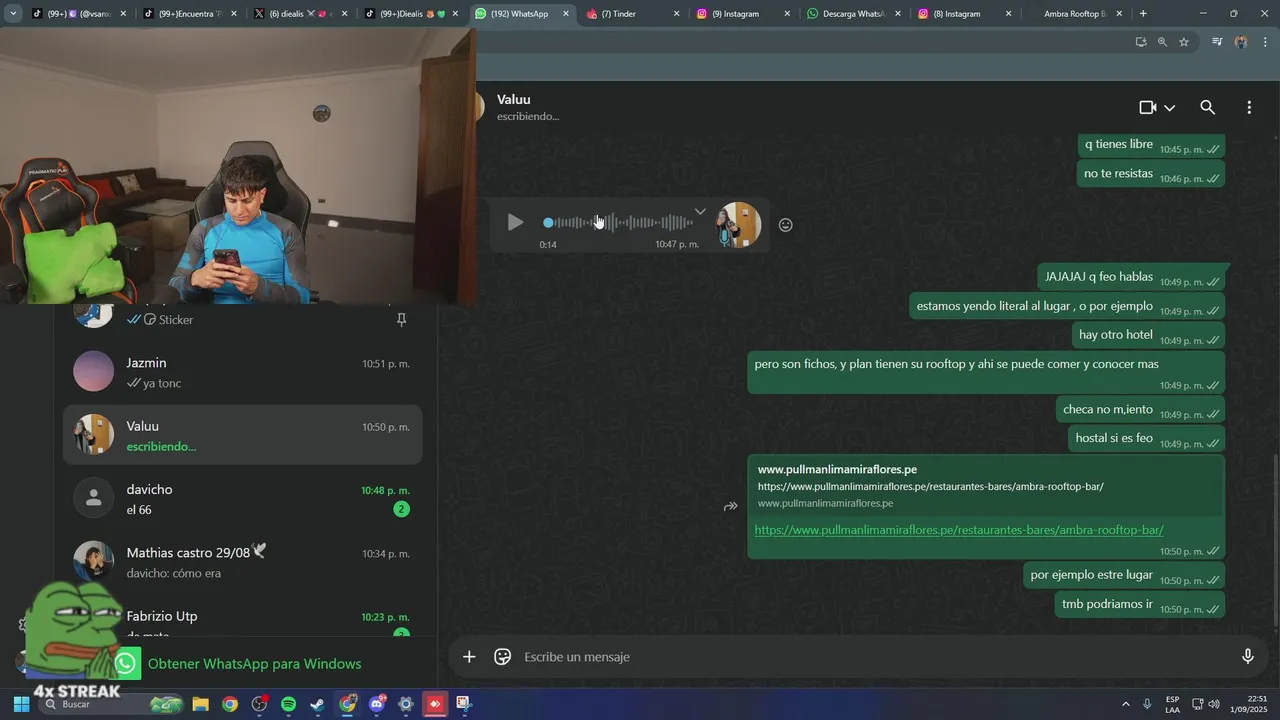Open Mathias castro 29/08 chat
The height and width of the screenshot is (720, 1280).
[242, 562]
